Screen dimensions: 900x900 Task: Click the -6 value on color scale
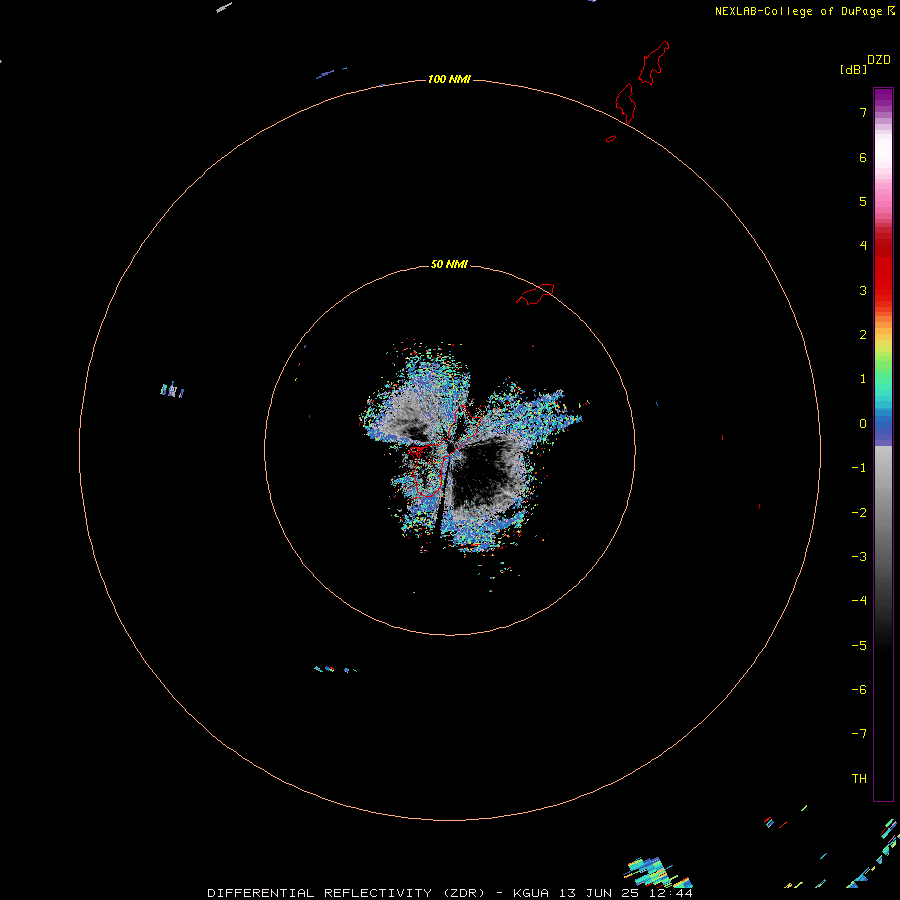(x=859, y=690)
